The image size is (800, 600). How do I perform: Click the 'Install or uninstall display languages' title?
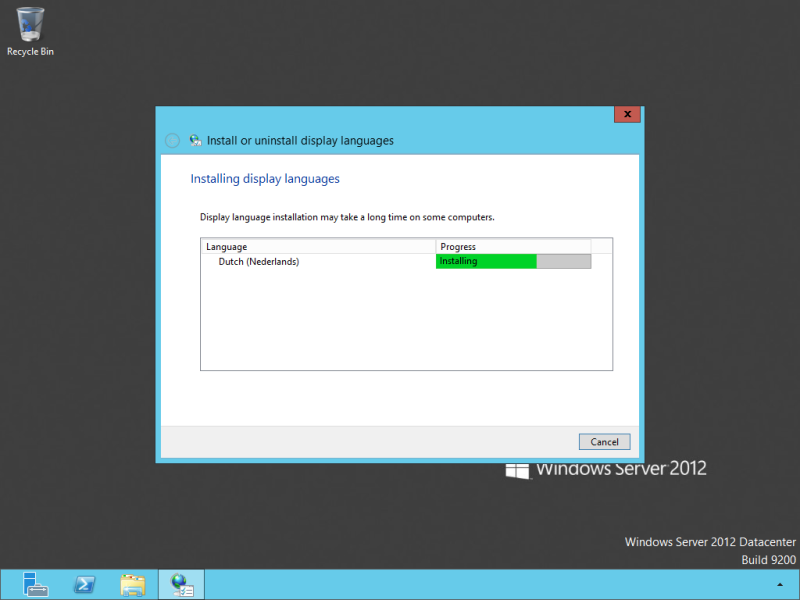click(300, 140)
